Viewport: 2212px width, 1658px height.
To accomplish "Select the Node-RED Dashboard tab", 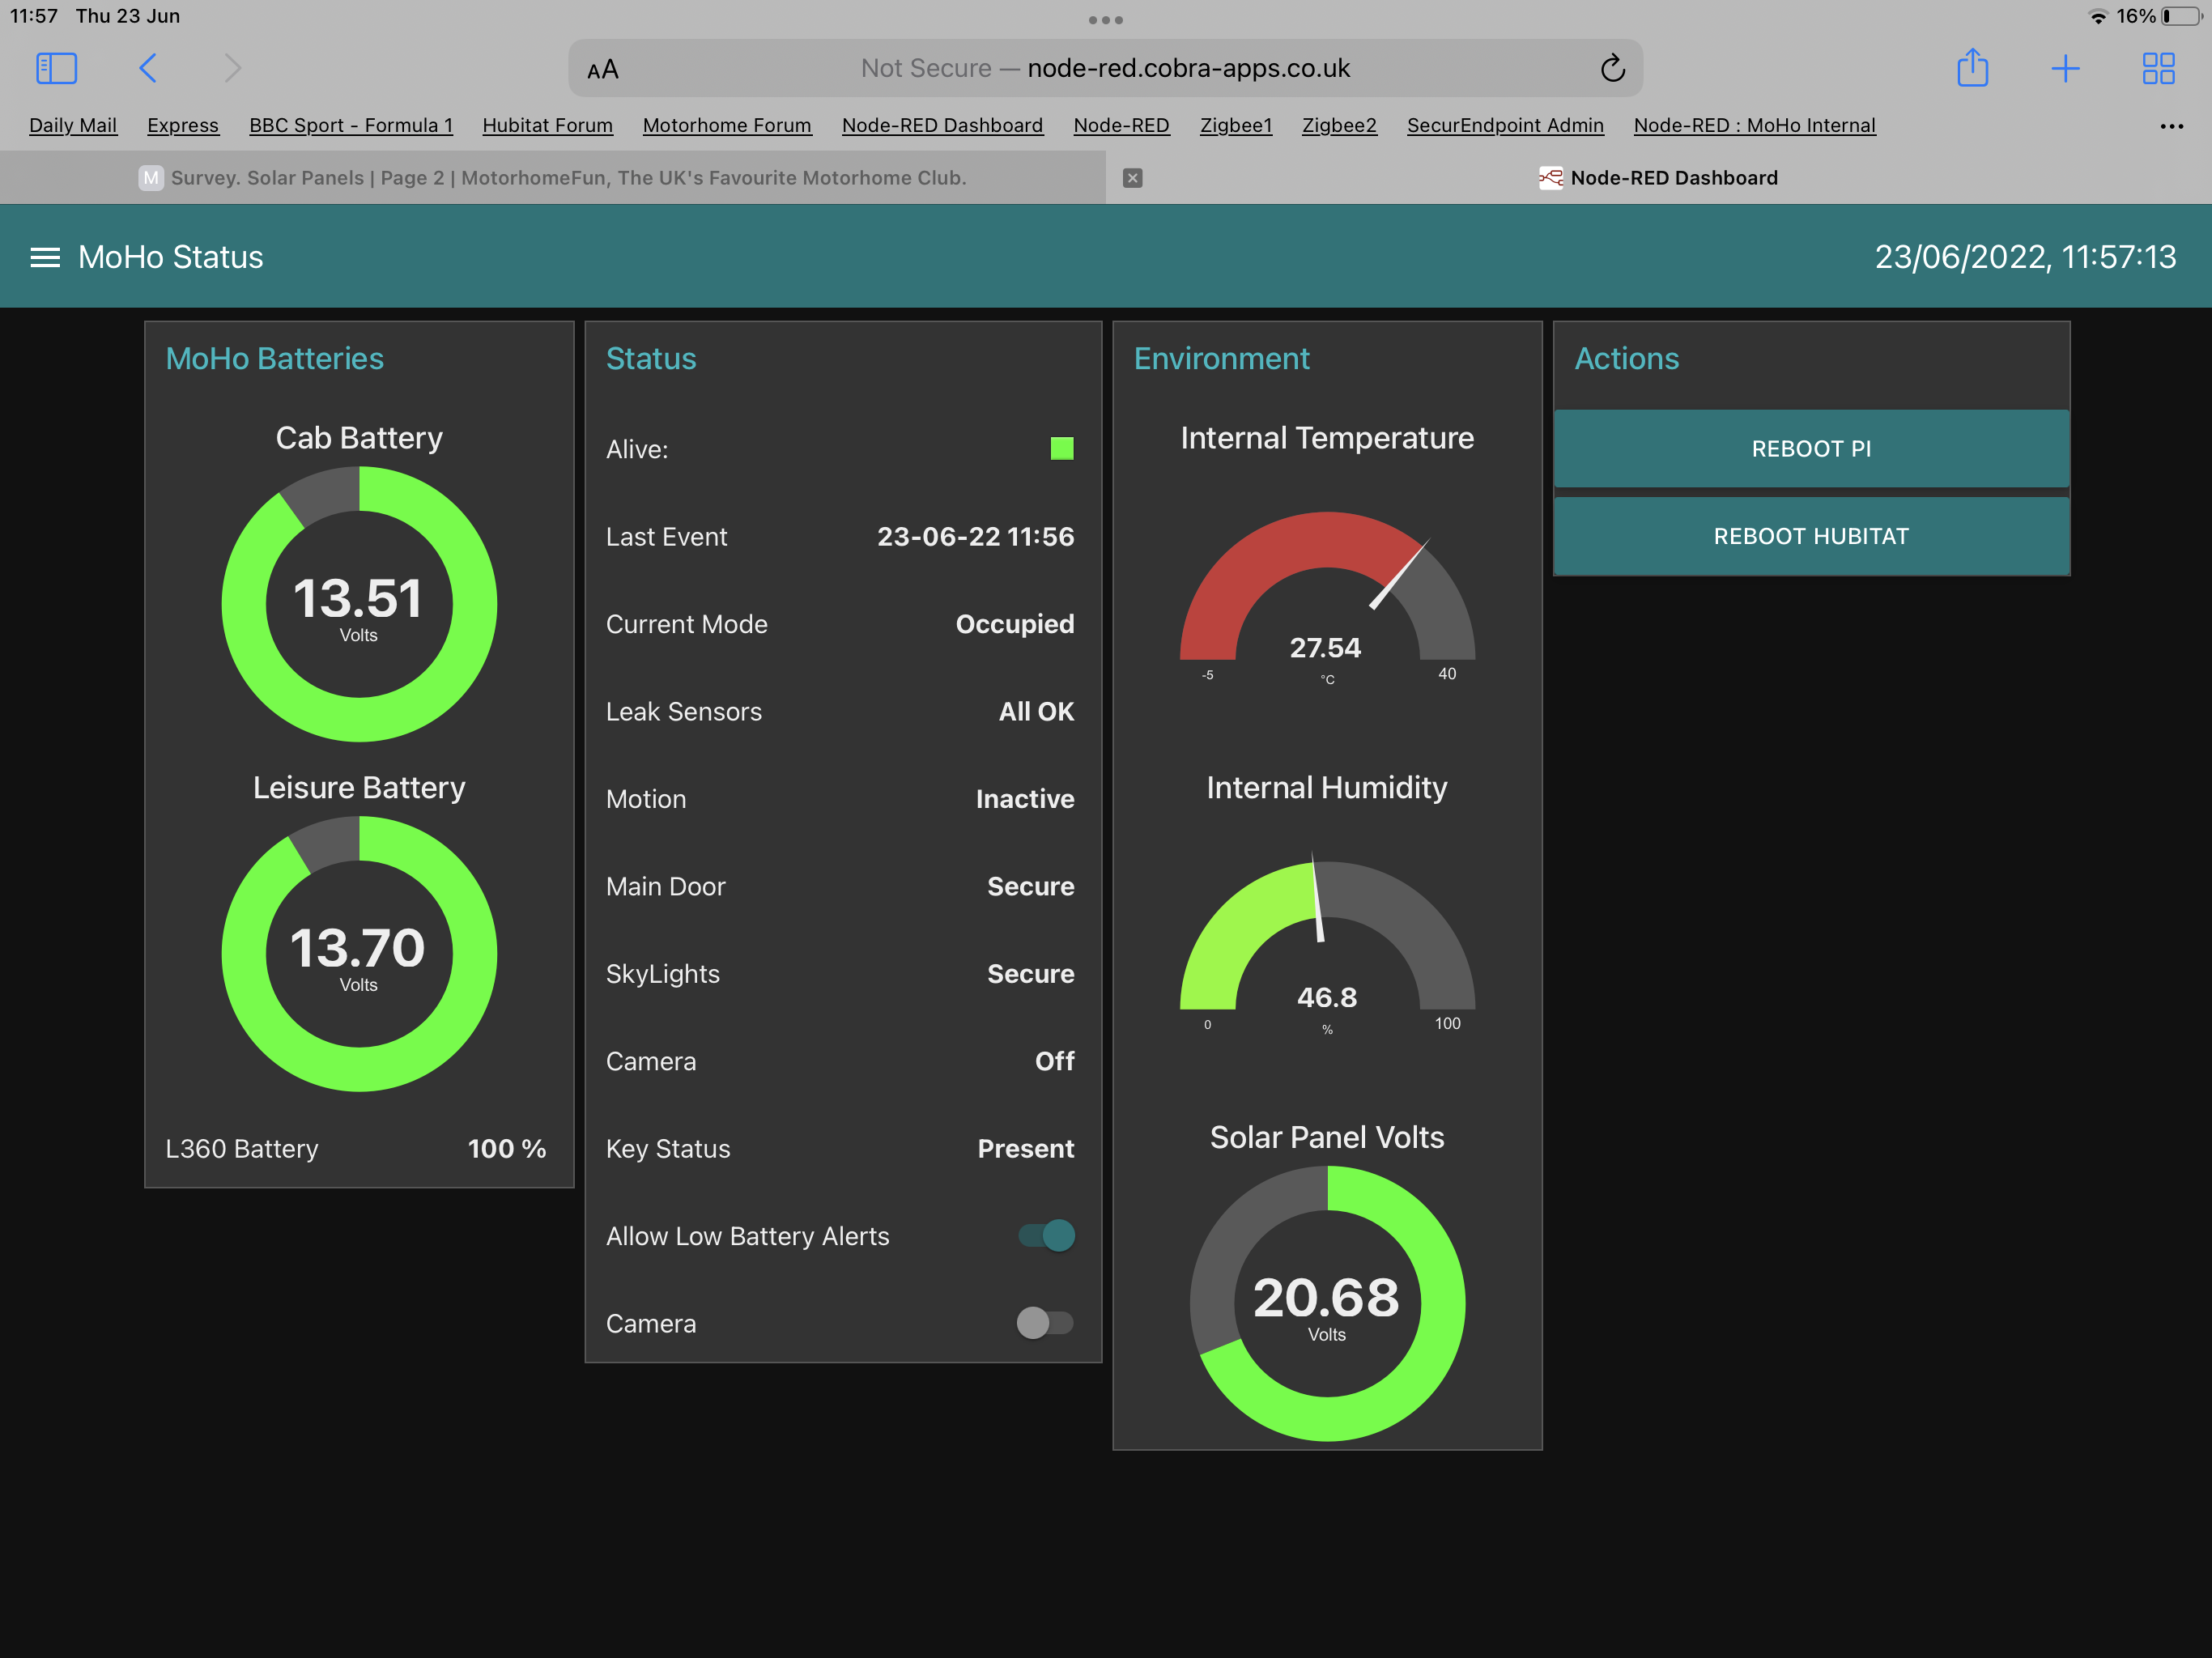I will [x=1659, y=178].
